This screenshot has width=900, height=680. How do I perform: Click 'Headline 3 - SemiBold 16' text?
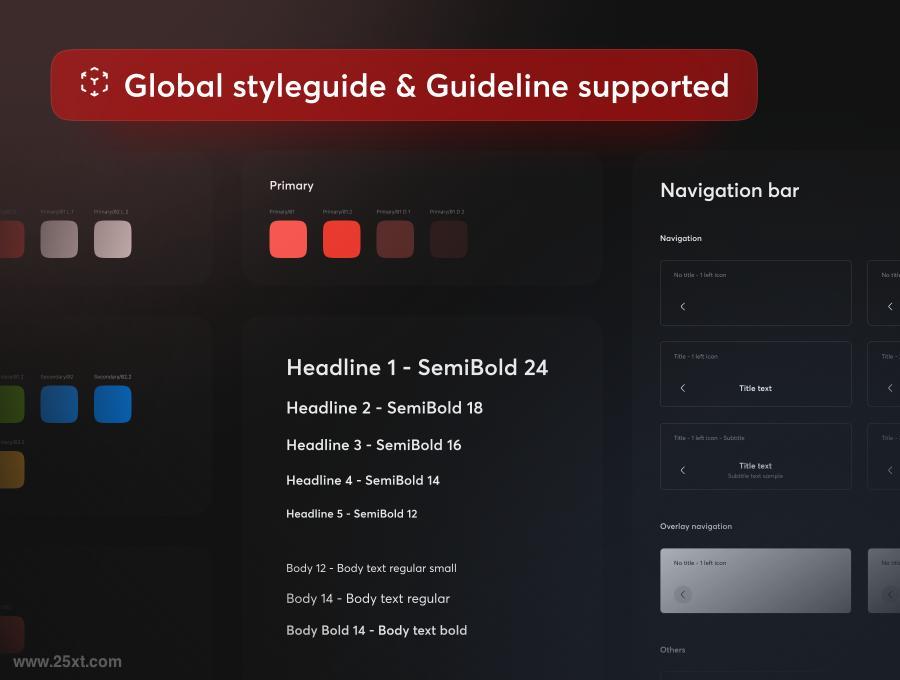click(373, 445)
